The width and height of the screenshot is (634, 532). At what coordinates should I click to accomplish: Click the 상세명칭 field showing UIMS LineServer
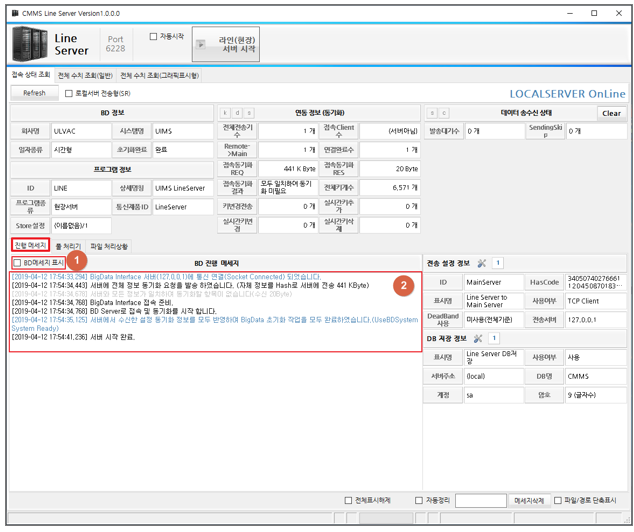[183, 188]
